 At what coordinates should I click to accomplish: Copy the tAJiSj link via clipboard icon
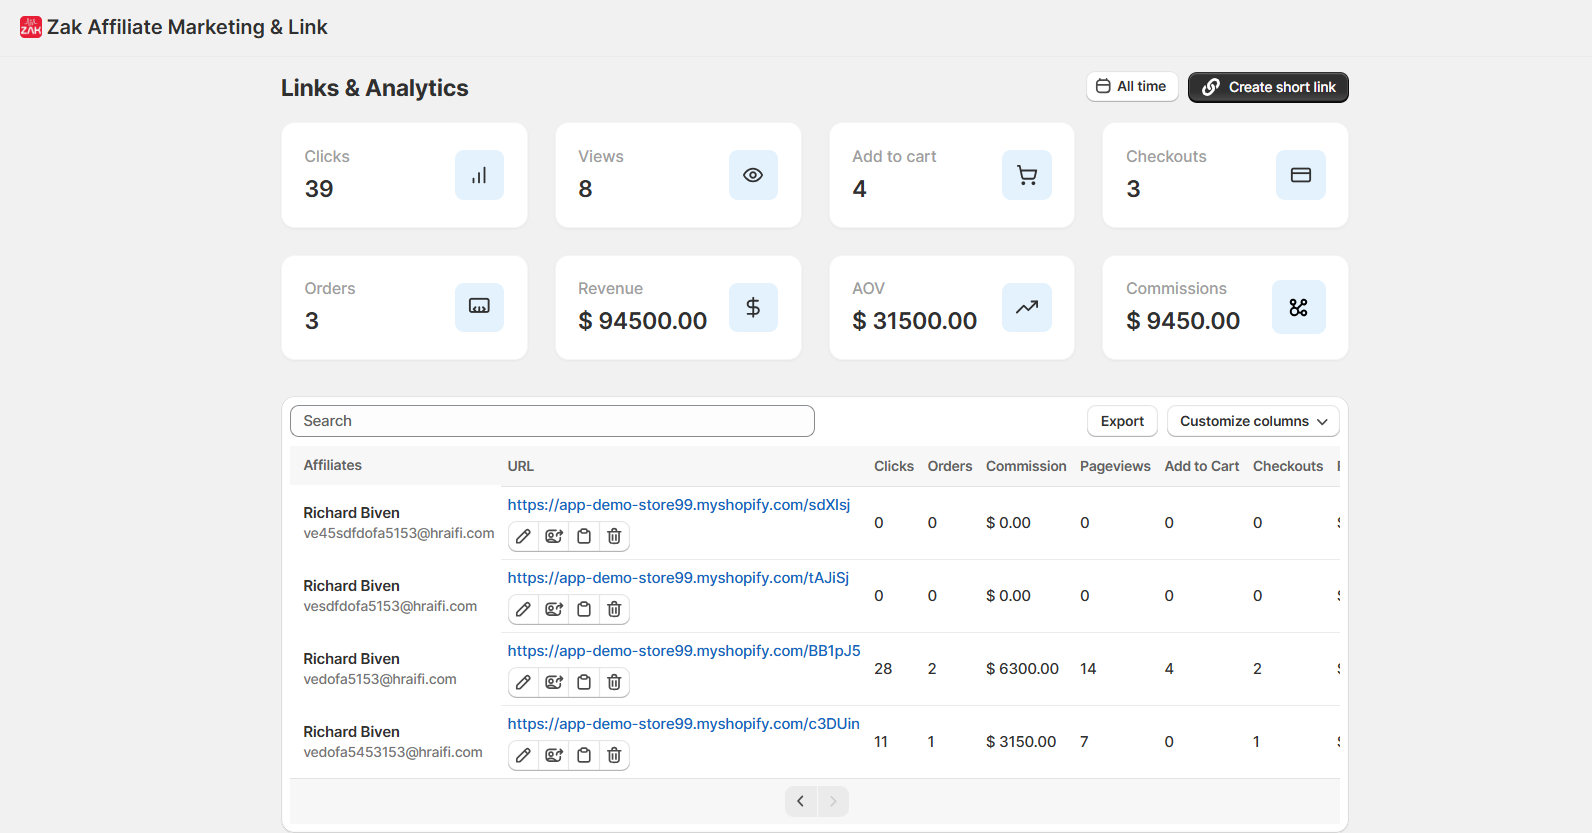pos(584,609)
